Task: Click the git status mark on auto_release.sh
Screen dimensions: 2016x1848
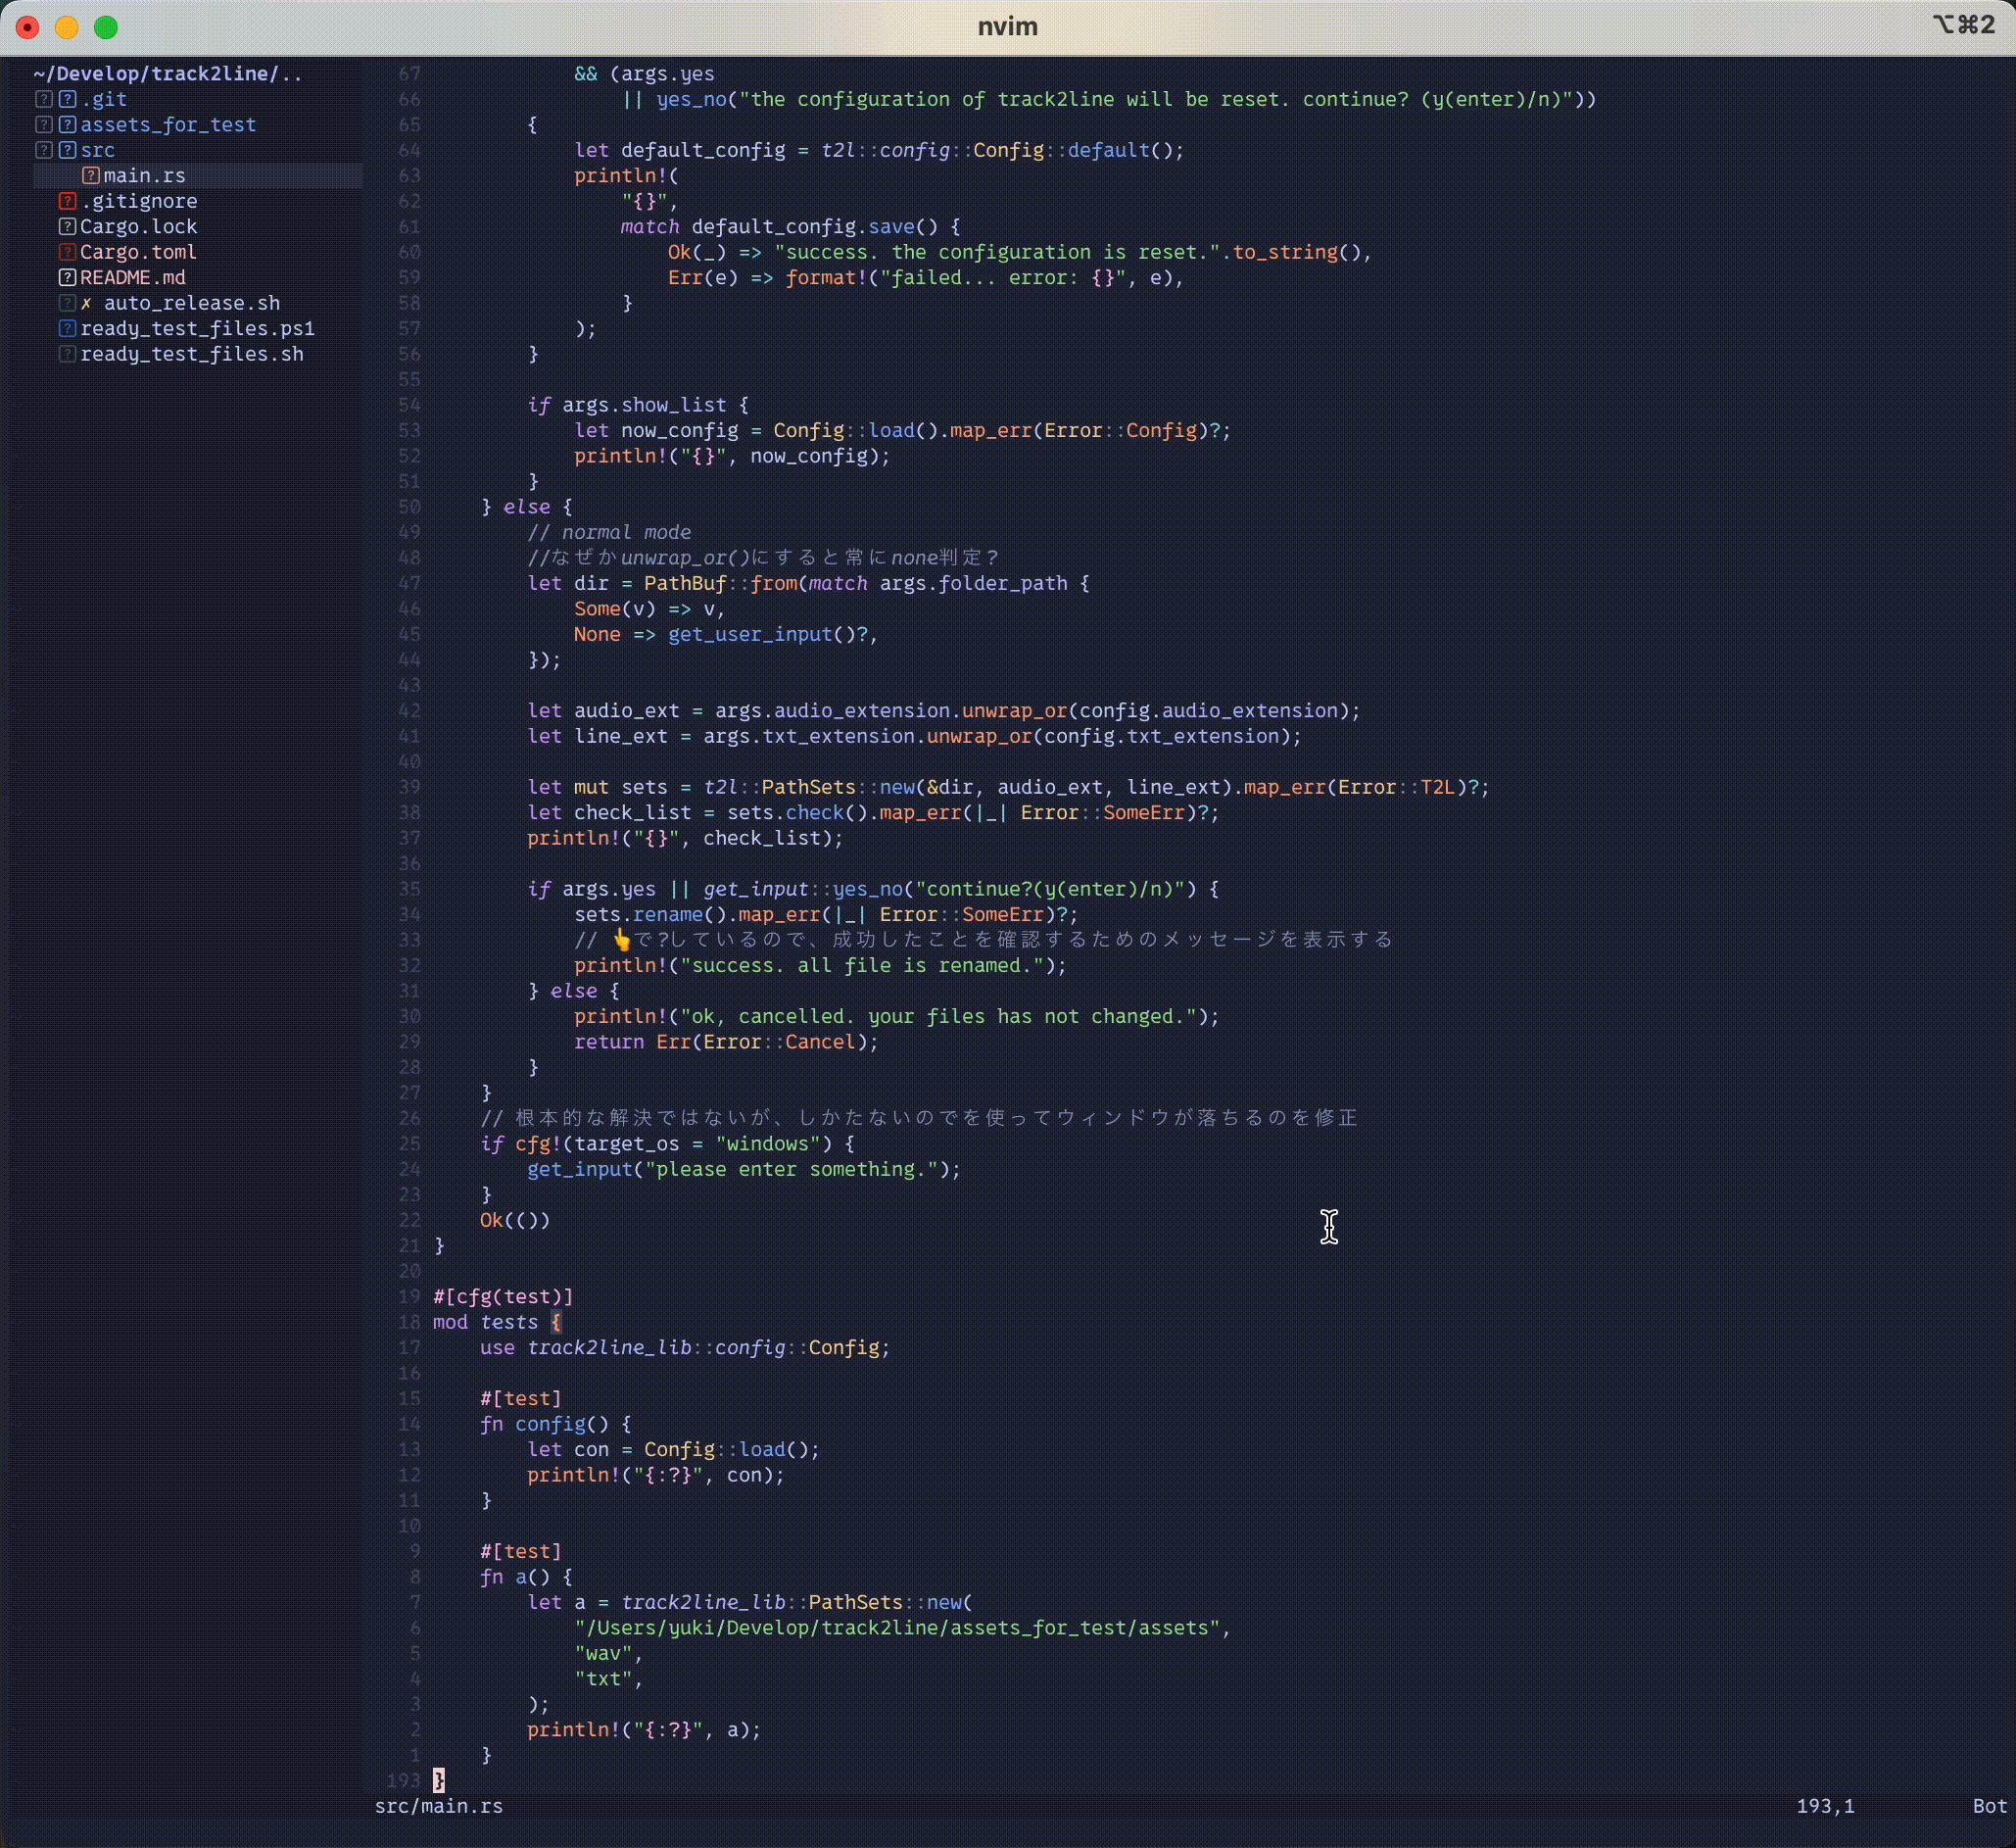Action: pos(86,303)
